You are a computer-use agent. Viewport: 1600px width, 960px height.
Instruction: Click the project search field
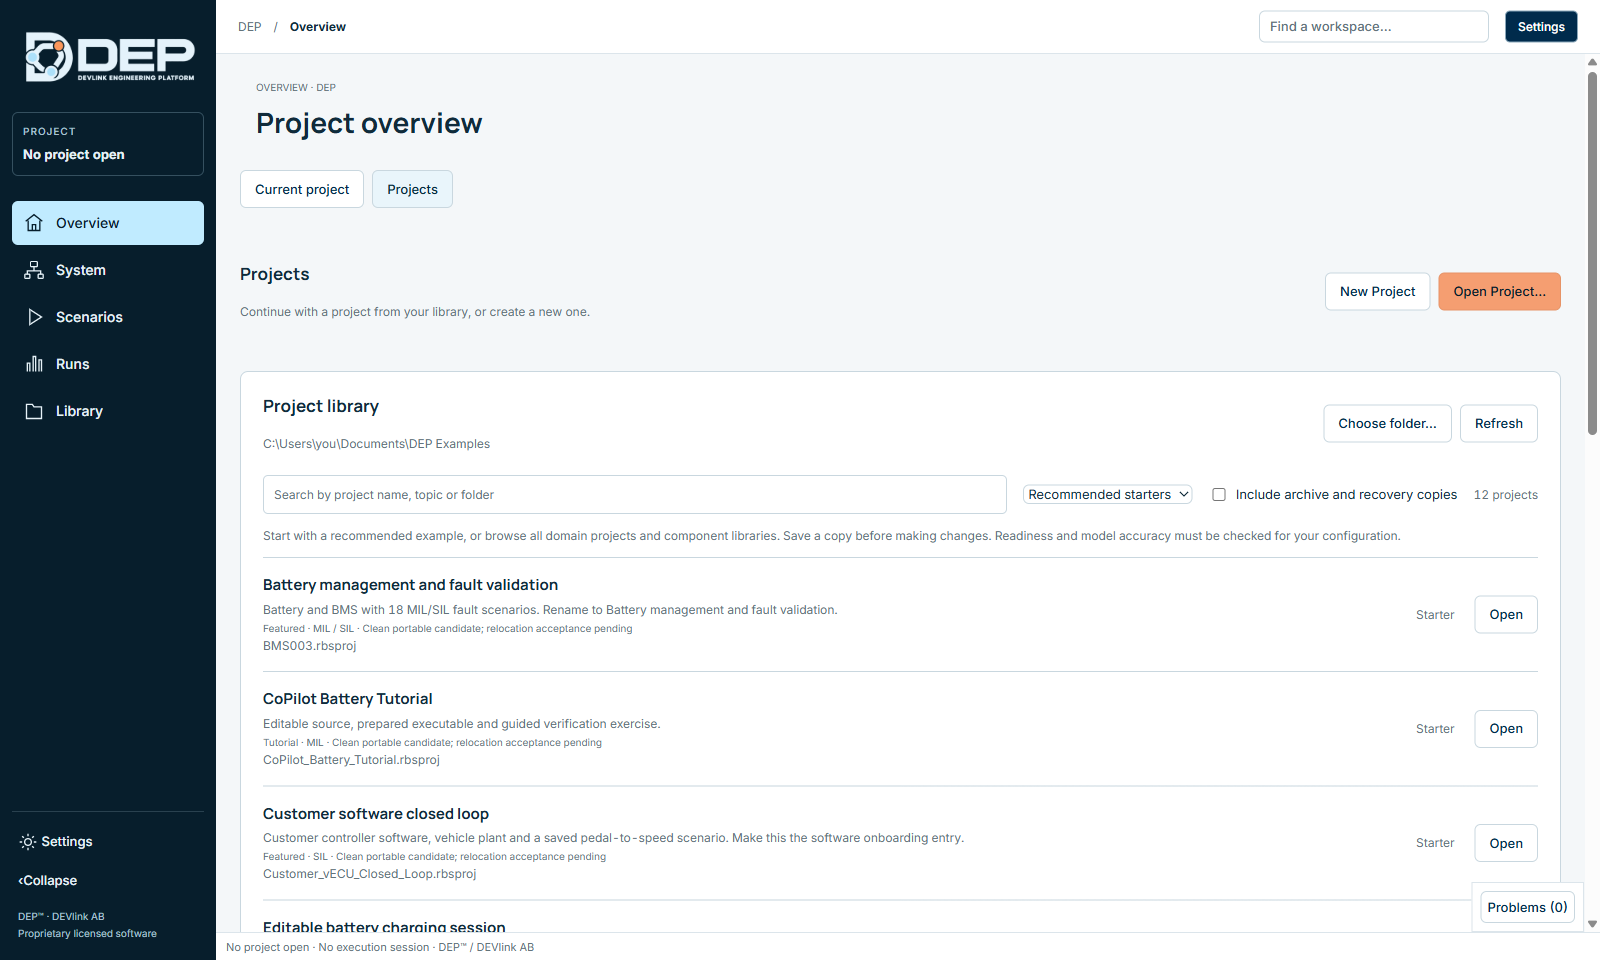tap(634, 495)
